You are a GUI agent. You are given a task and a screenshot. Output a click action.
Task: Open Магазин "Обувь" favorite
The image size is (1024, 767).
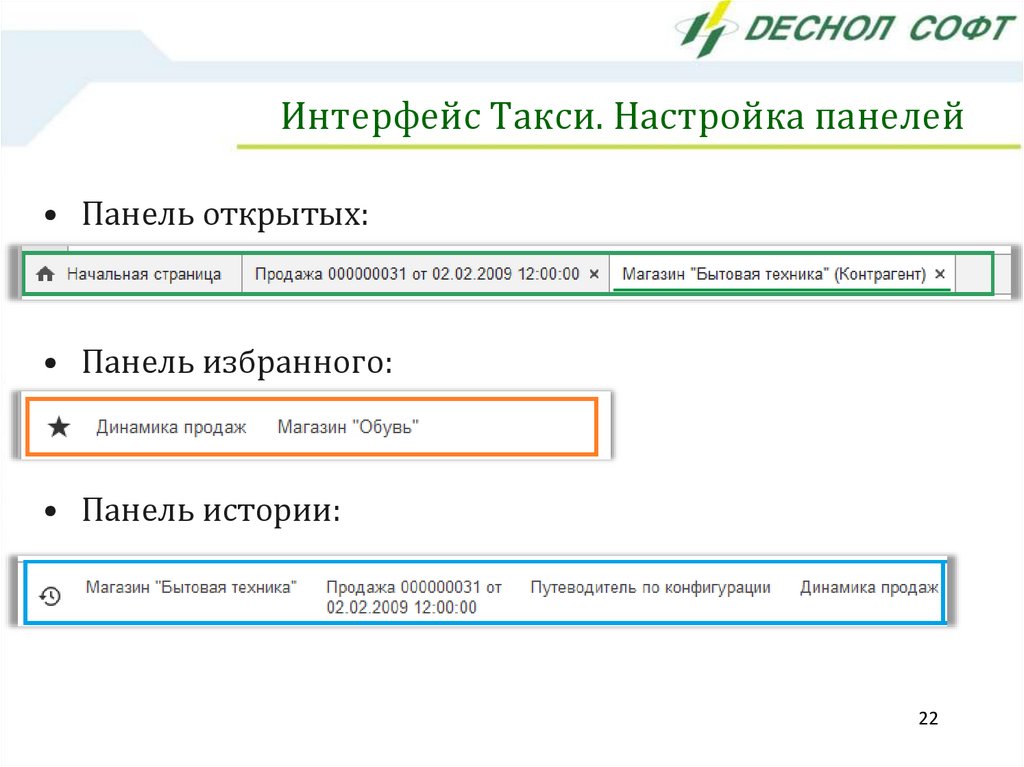[x=348, y=427]
